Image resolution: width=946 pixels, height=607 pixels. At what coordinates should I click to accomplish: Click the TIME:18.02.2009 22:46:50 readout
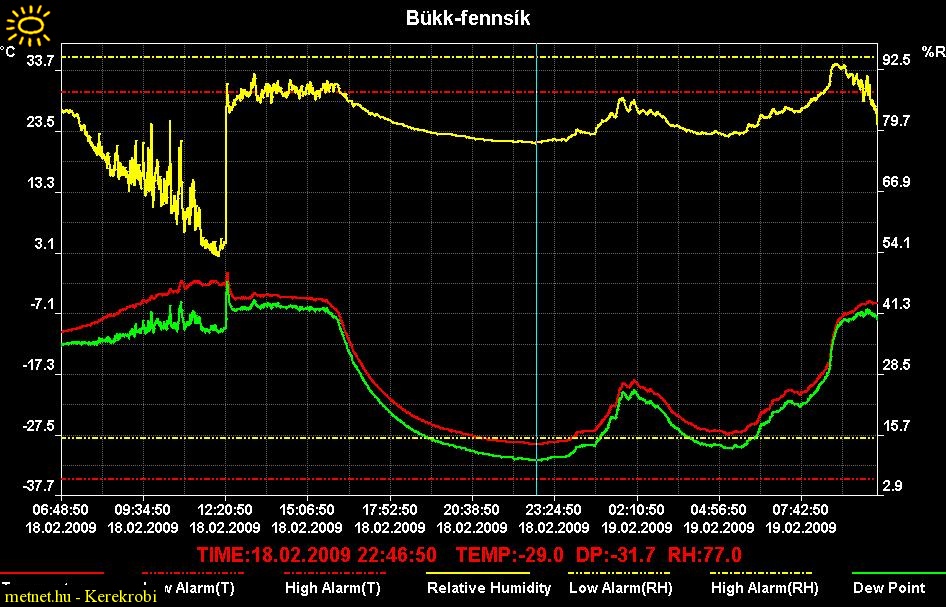click(x=316, y=554)
